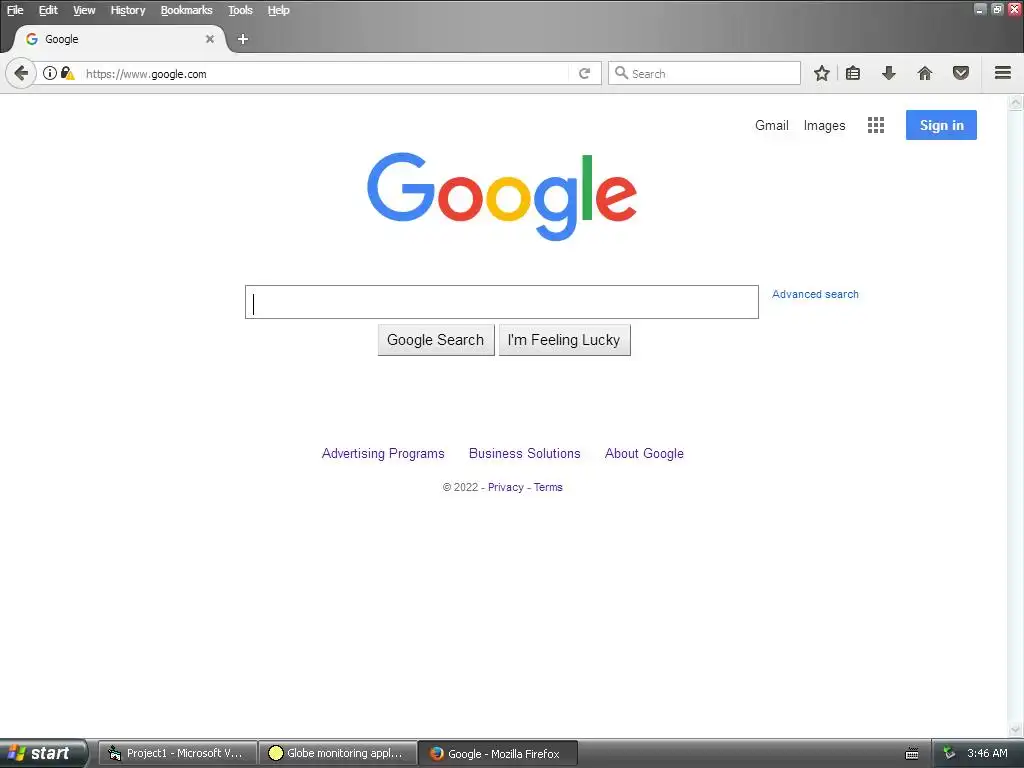Open the Edit menu
1024x768 pixels.
[48, 10]
